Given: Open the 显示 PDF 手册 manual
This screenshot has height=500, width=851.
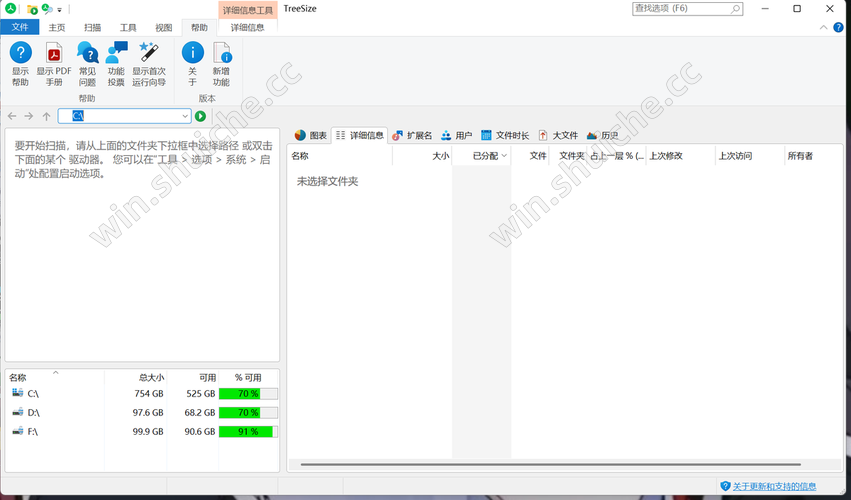Looking at the screenshot, I should 54,64.
